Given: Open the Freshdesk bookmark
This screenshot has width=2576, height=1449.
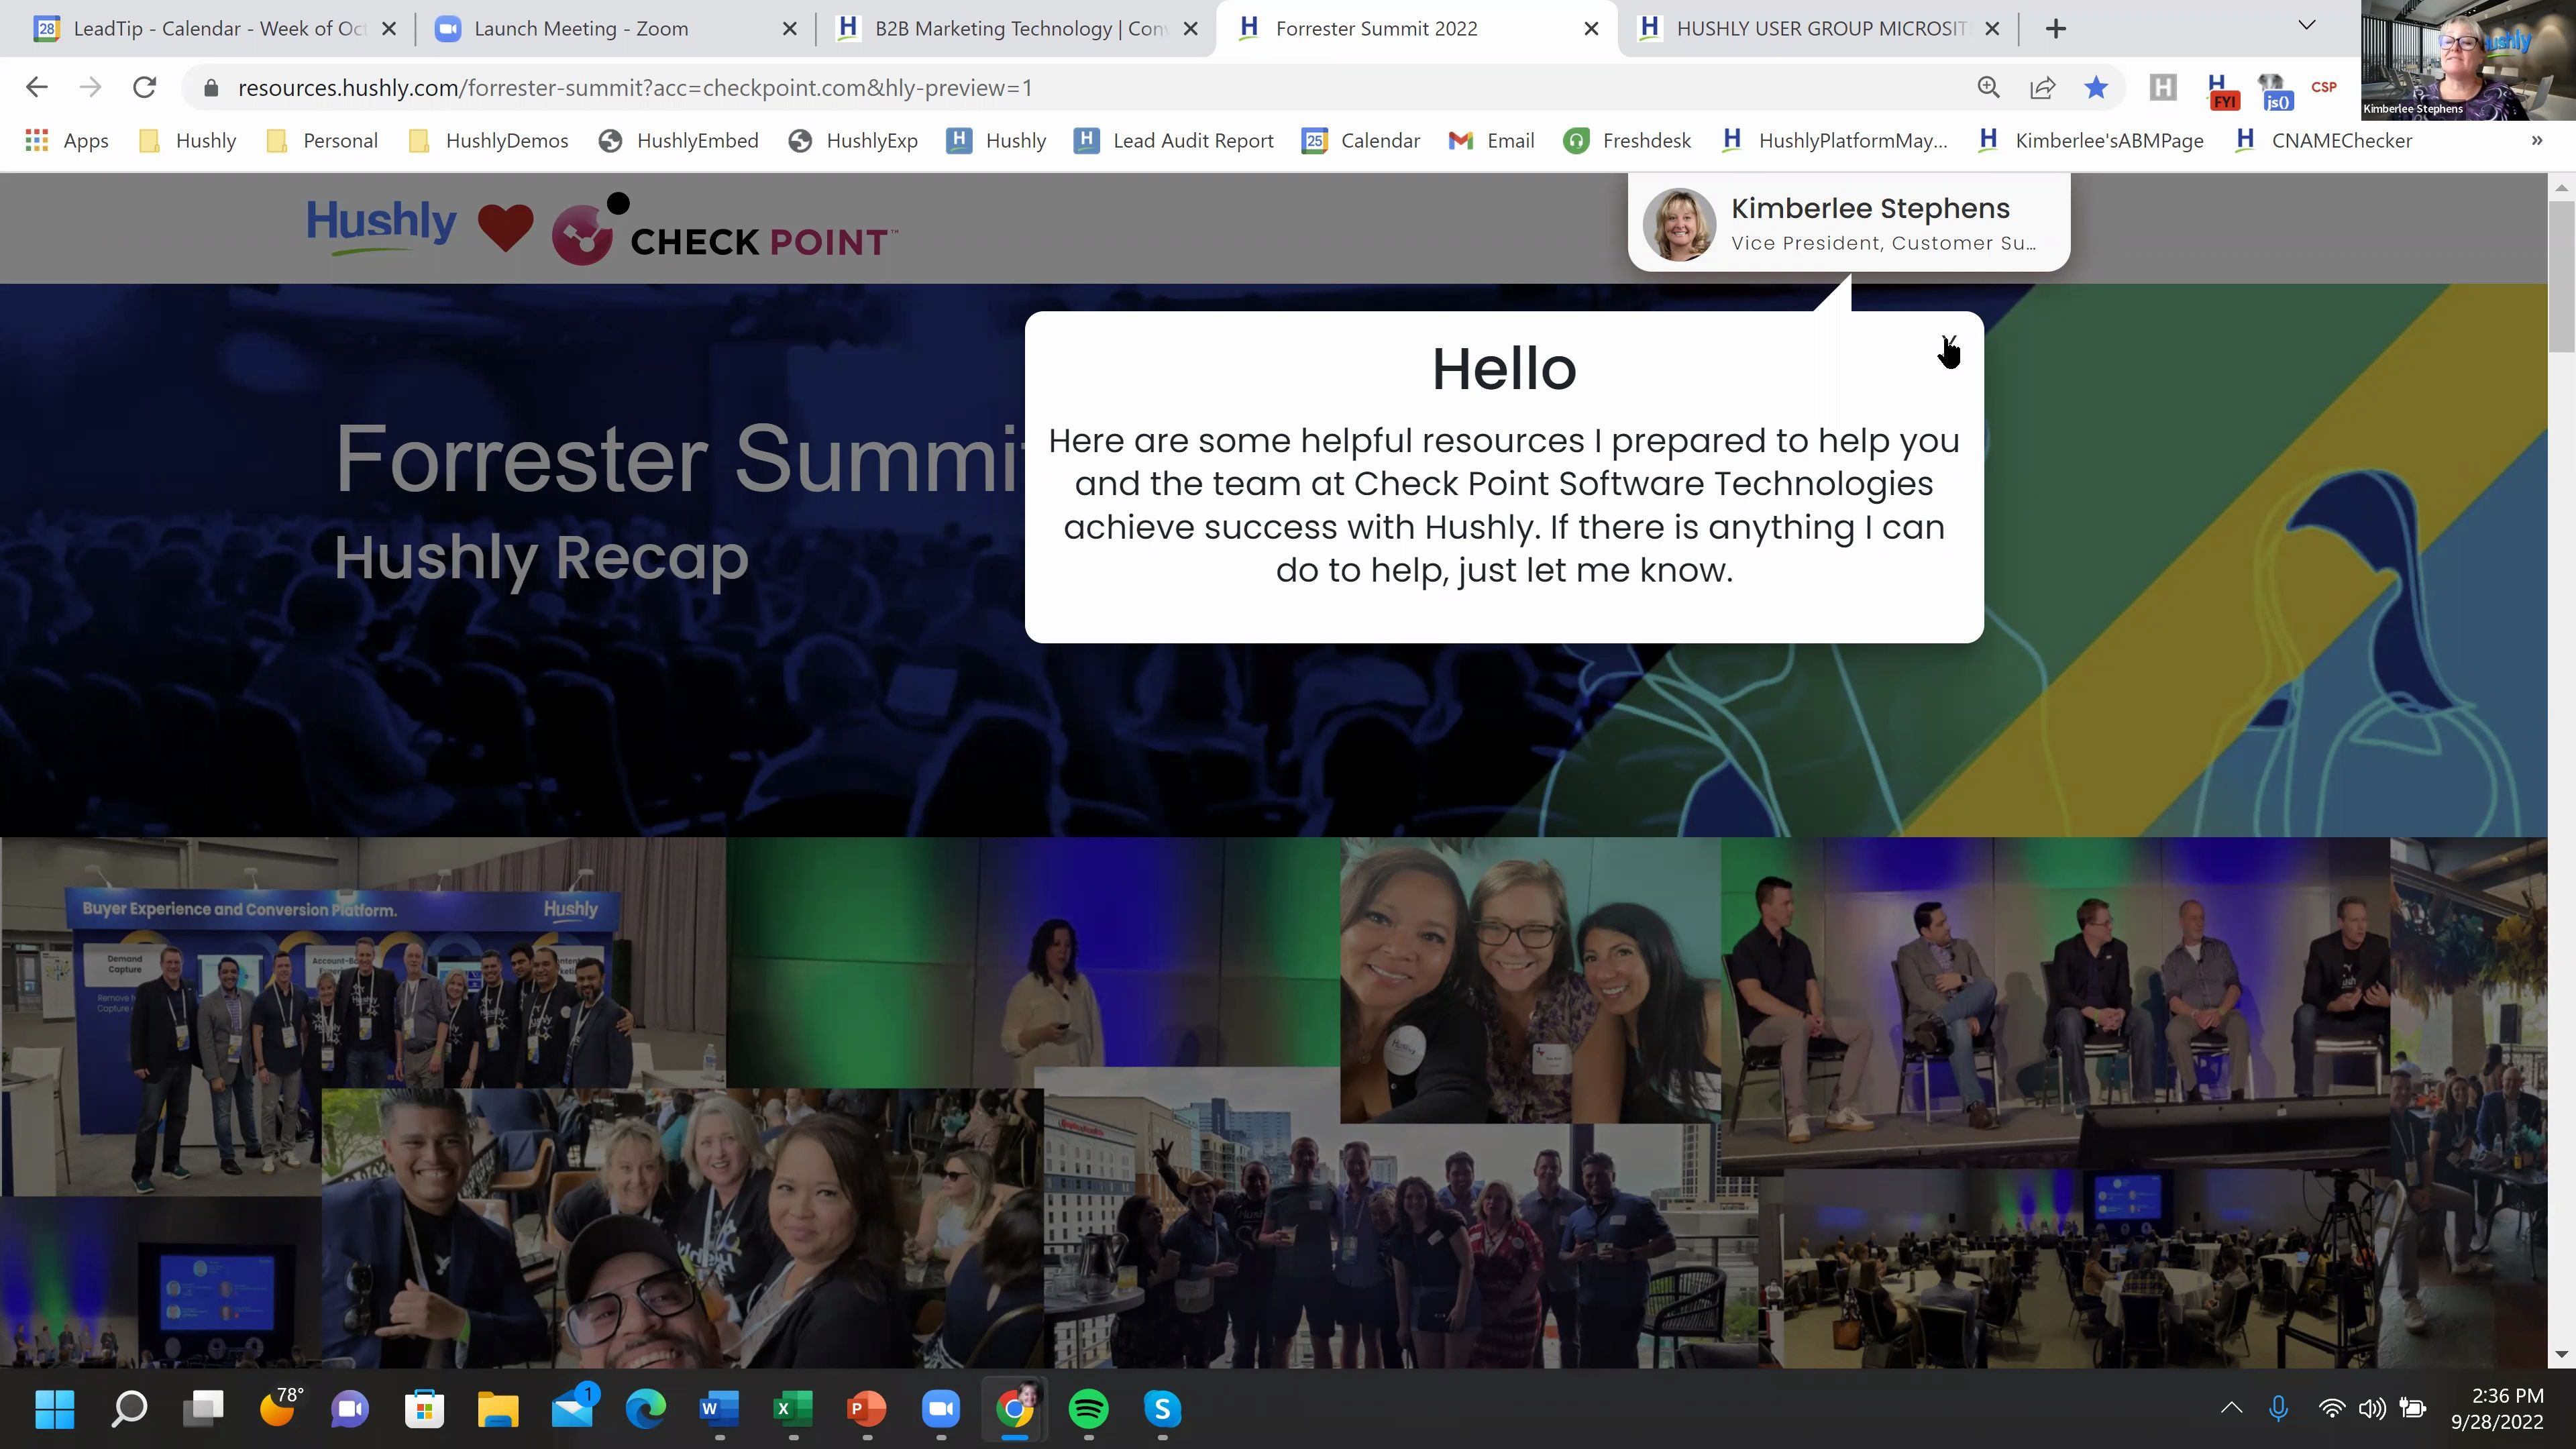Looking at the screenshot, I should coord(1645,140).
